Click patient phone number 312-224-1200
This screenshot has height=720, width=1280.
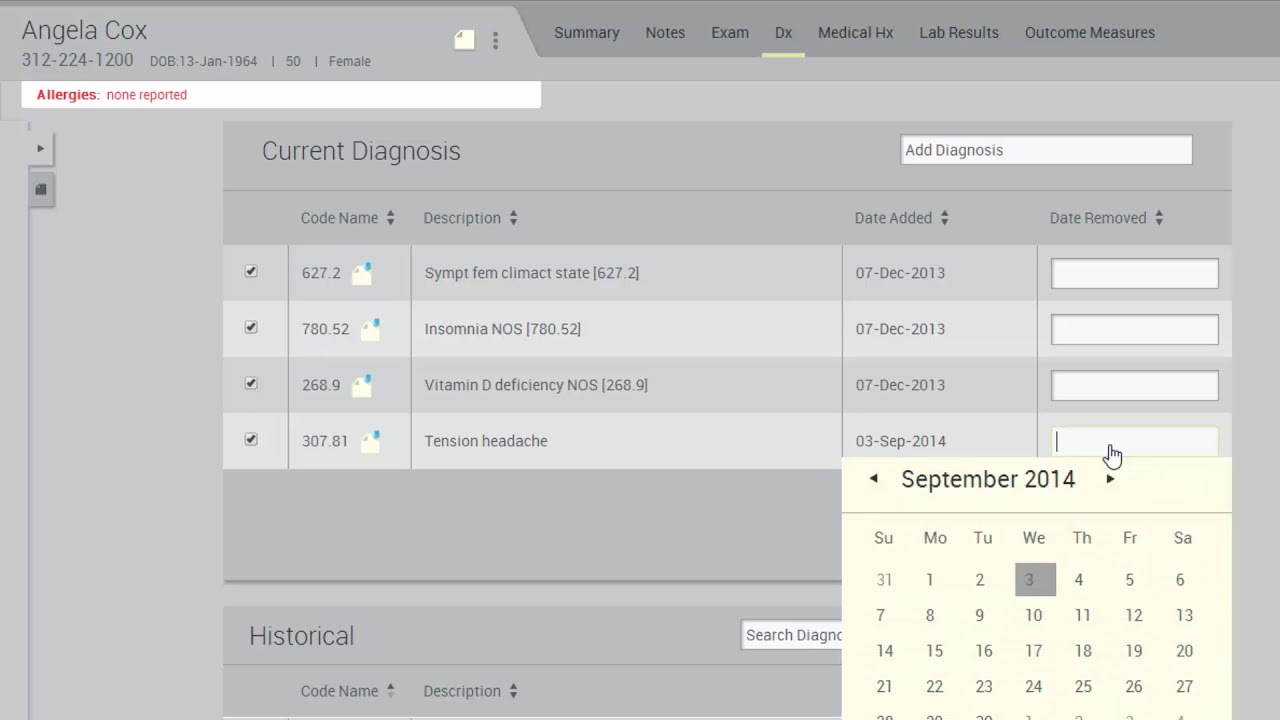(78, 60)
